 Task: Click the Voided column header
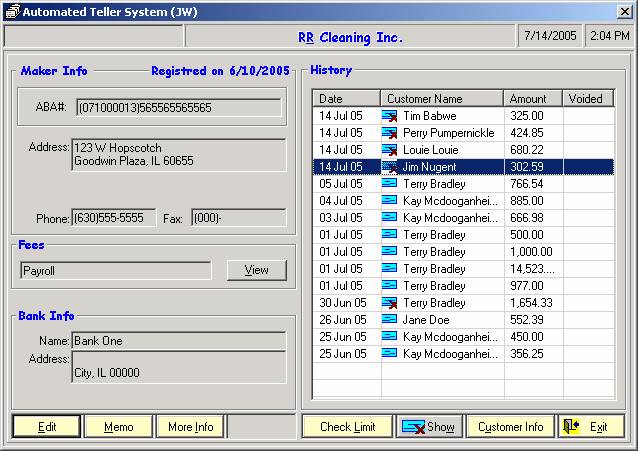pos(587,99)
